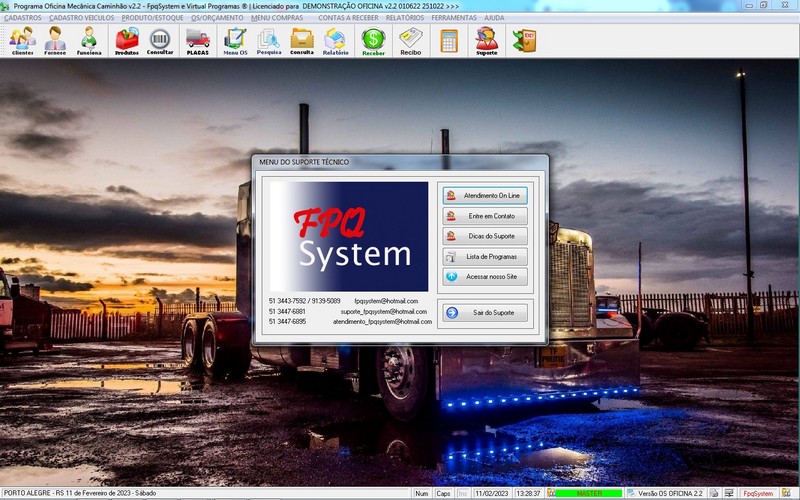This screenshot has height=500, width=800.
Task: Click the network computer icon in status bar
Action: click(x=729, y=493)
